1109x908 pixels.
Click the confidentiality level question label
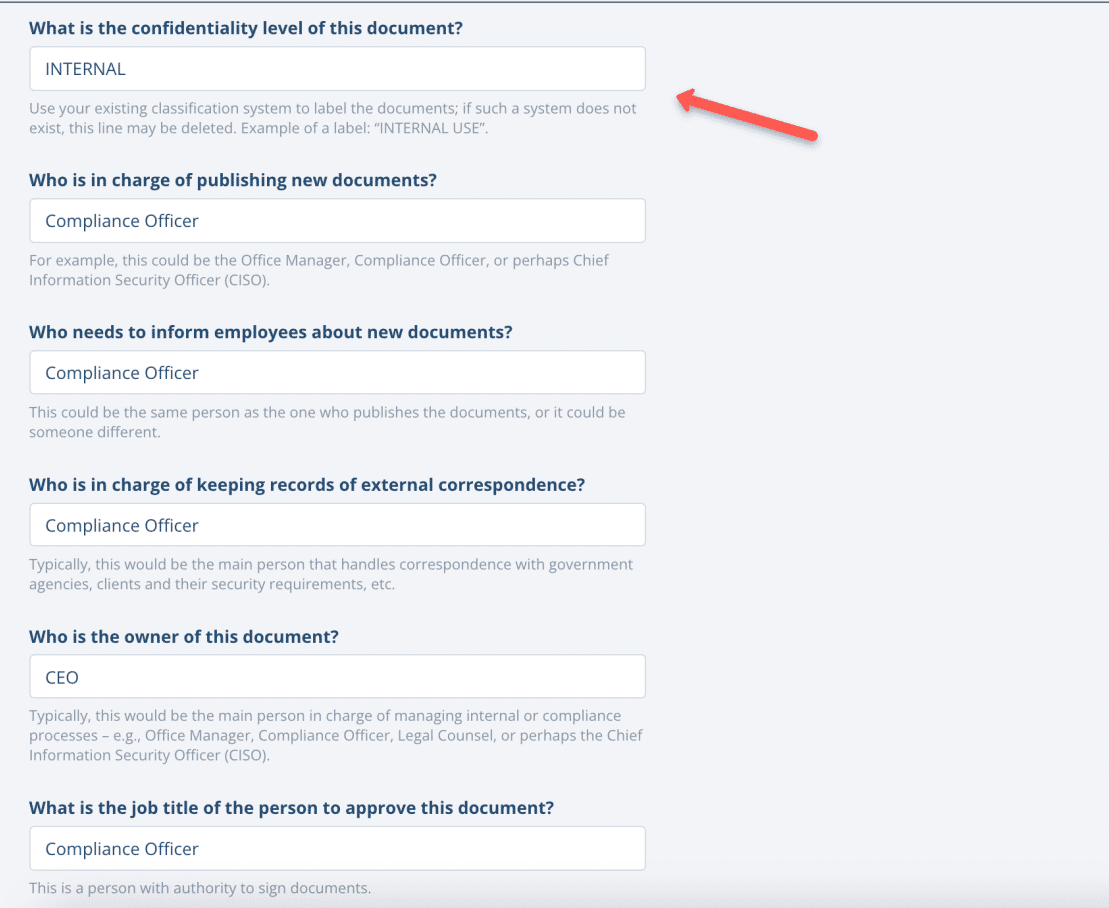click(x=246, y=28)
